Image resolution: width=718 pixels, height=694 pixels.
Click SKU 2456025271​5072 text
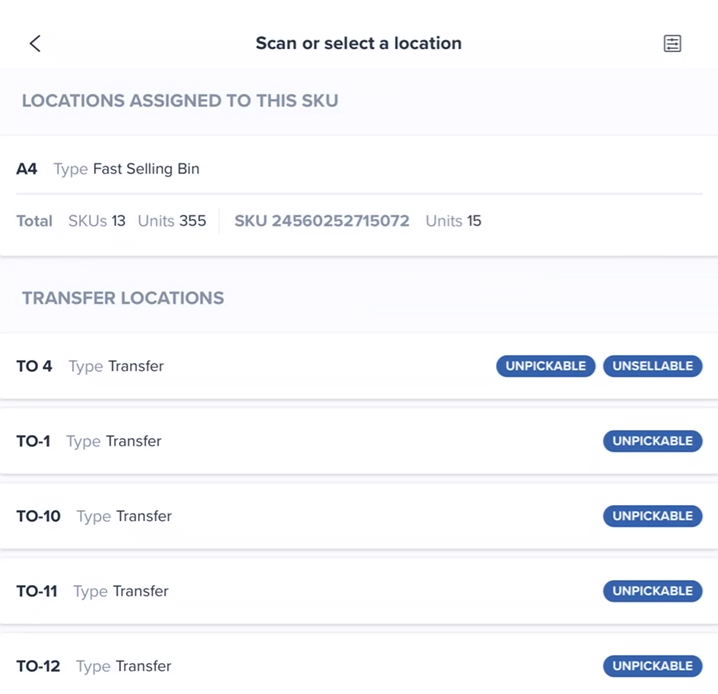tap(322, 221)
